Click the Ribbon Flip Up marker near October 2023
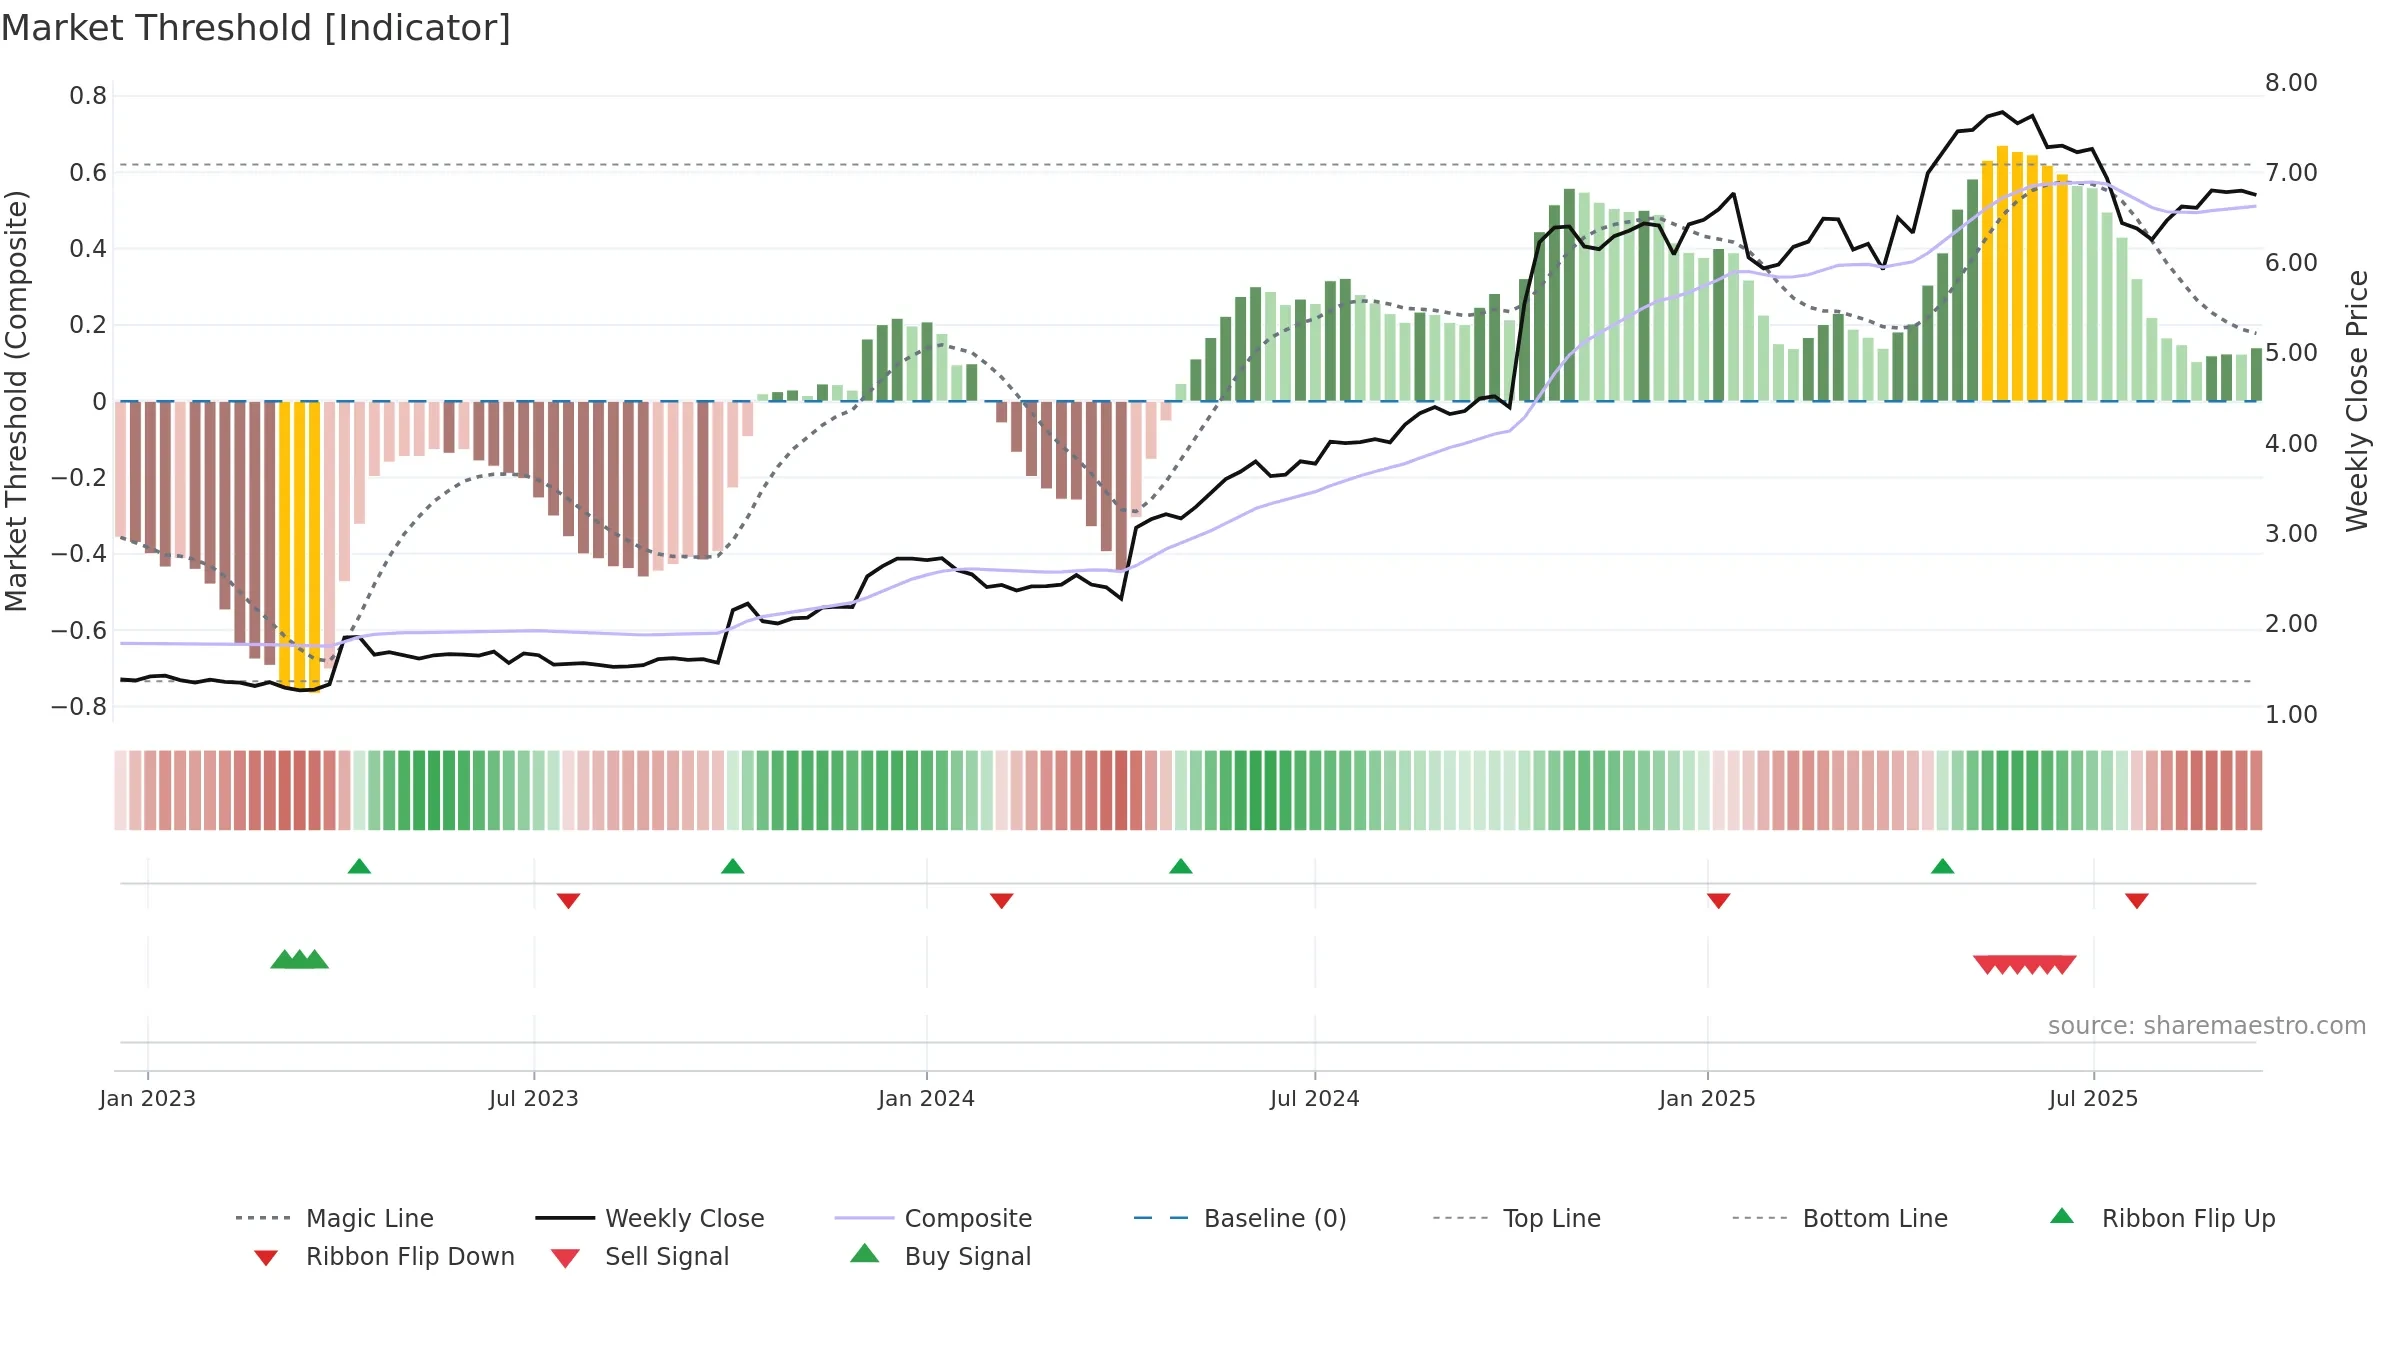The height and width of the screenshot is (1350, 2400). (x=732, y=866)
